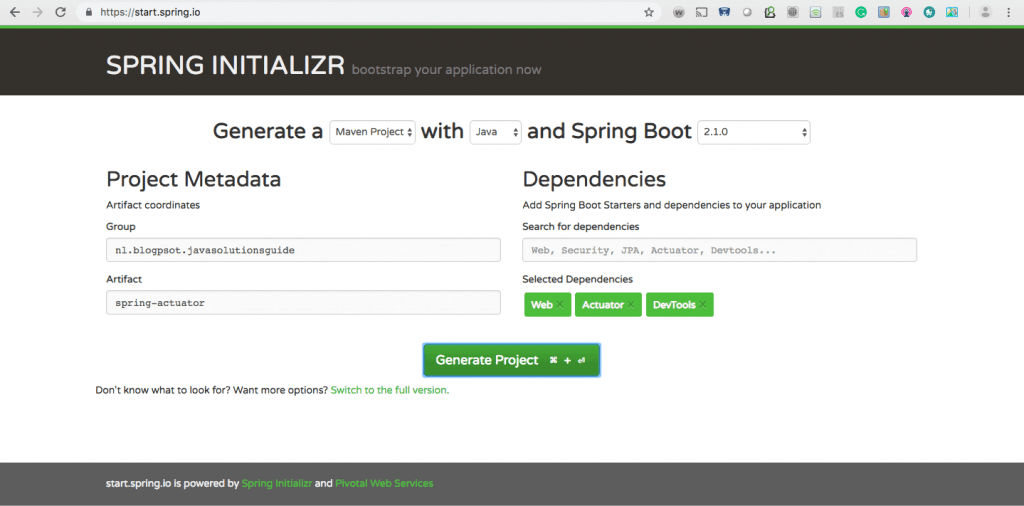Remove the Web dependency via its X
Viewport: 1024px width, 506px height.
[x=560, y=305]
